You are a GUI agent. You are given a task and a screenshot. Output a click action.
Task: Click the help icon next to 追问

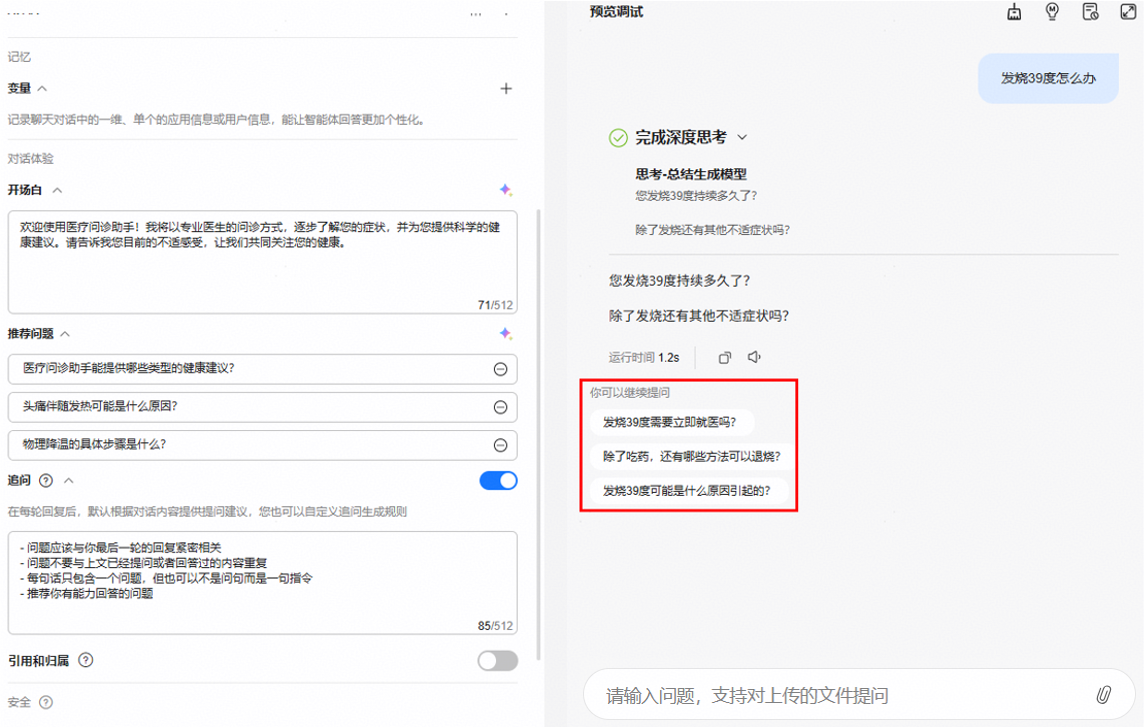pyautogui.click(x=46, y=480)
